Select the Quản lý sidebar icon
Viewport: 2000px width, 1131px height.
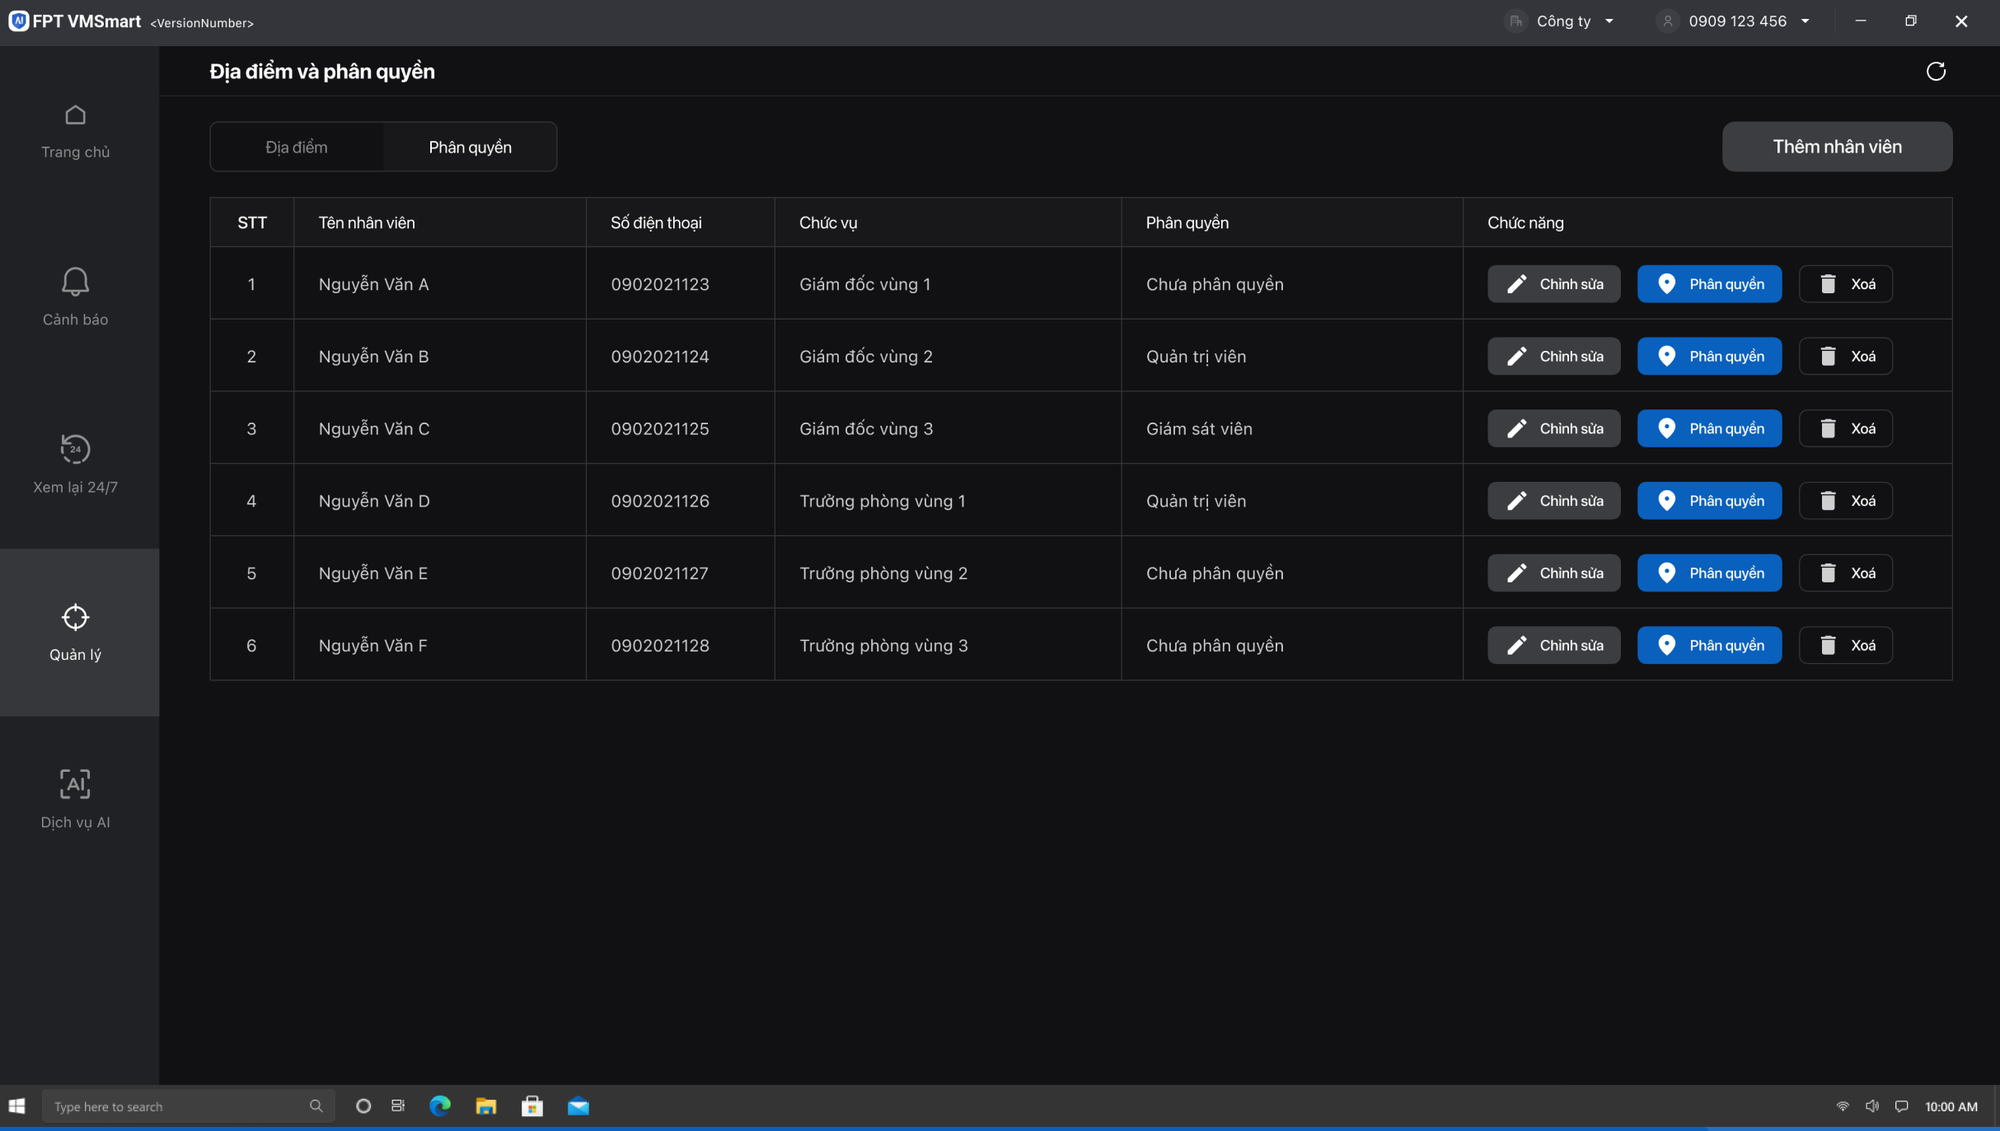click(75, 617)
